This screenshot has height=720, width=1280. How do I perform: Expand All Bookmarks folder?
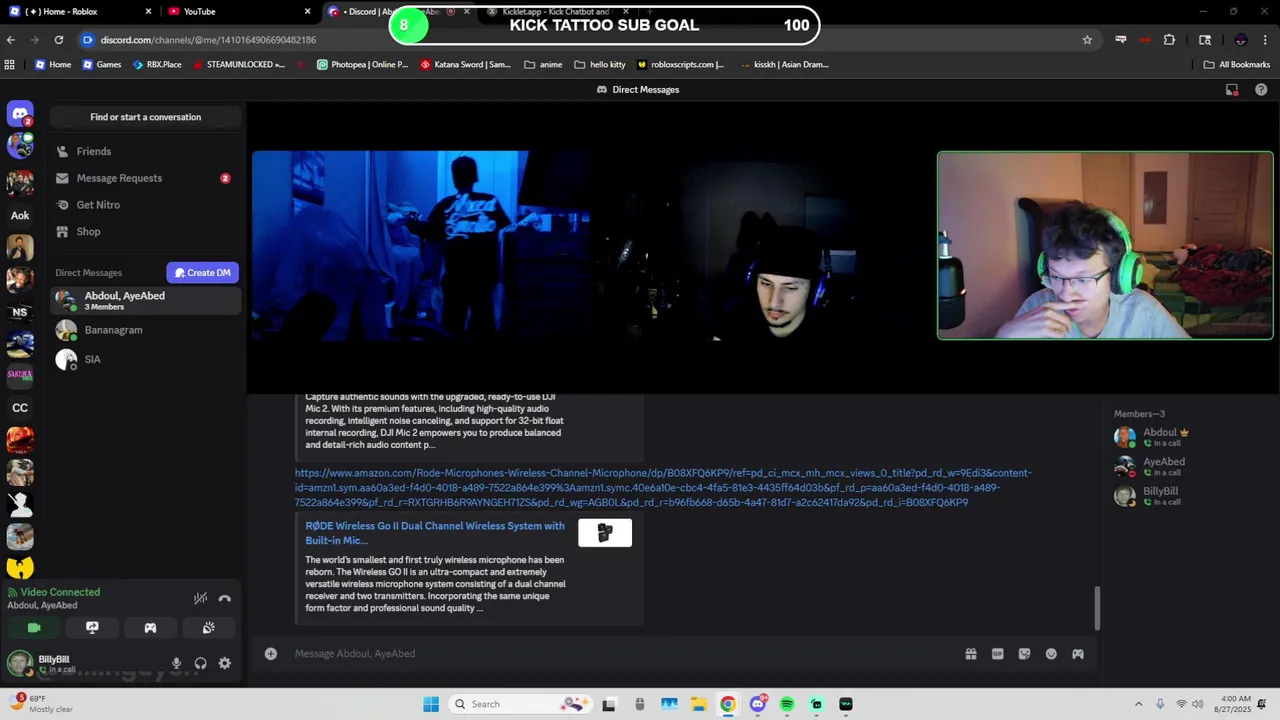[x=1236, y=65]
